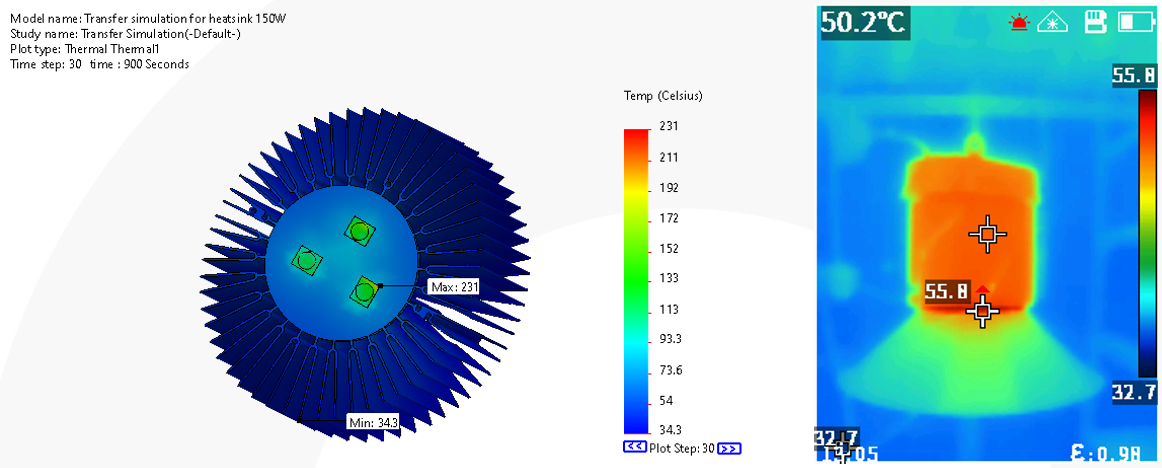Step back with the plot step previous arrows
Image resolution: width=1162 pixels, height=468 pixels.
point(634,447)
